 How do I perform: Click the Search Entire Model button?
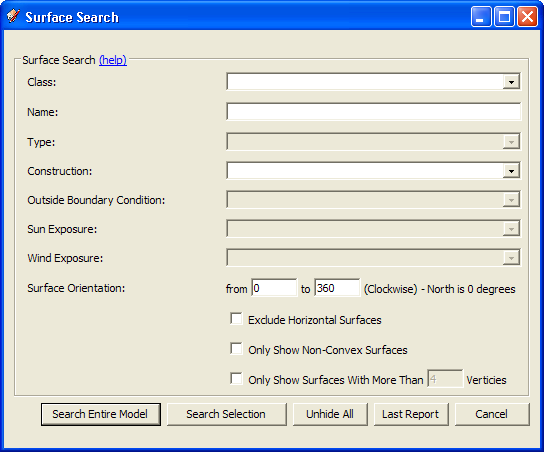pyautogui.click(x=101, y=414)
